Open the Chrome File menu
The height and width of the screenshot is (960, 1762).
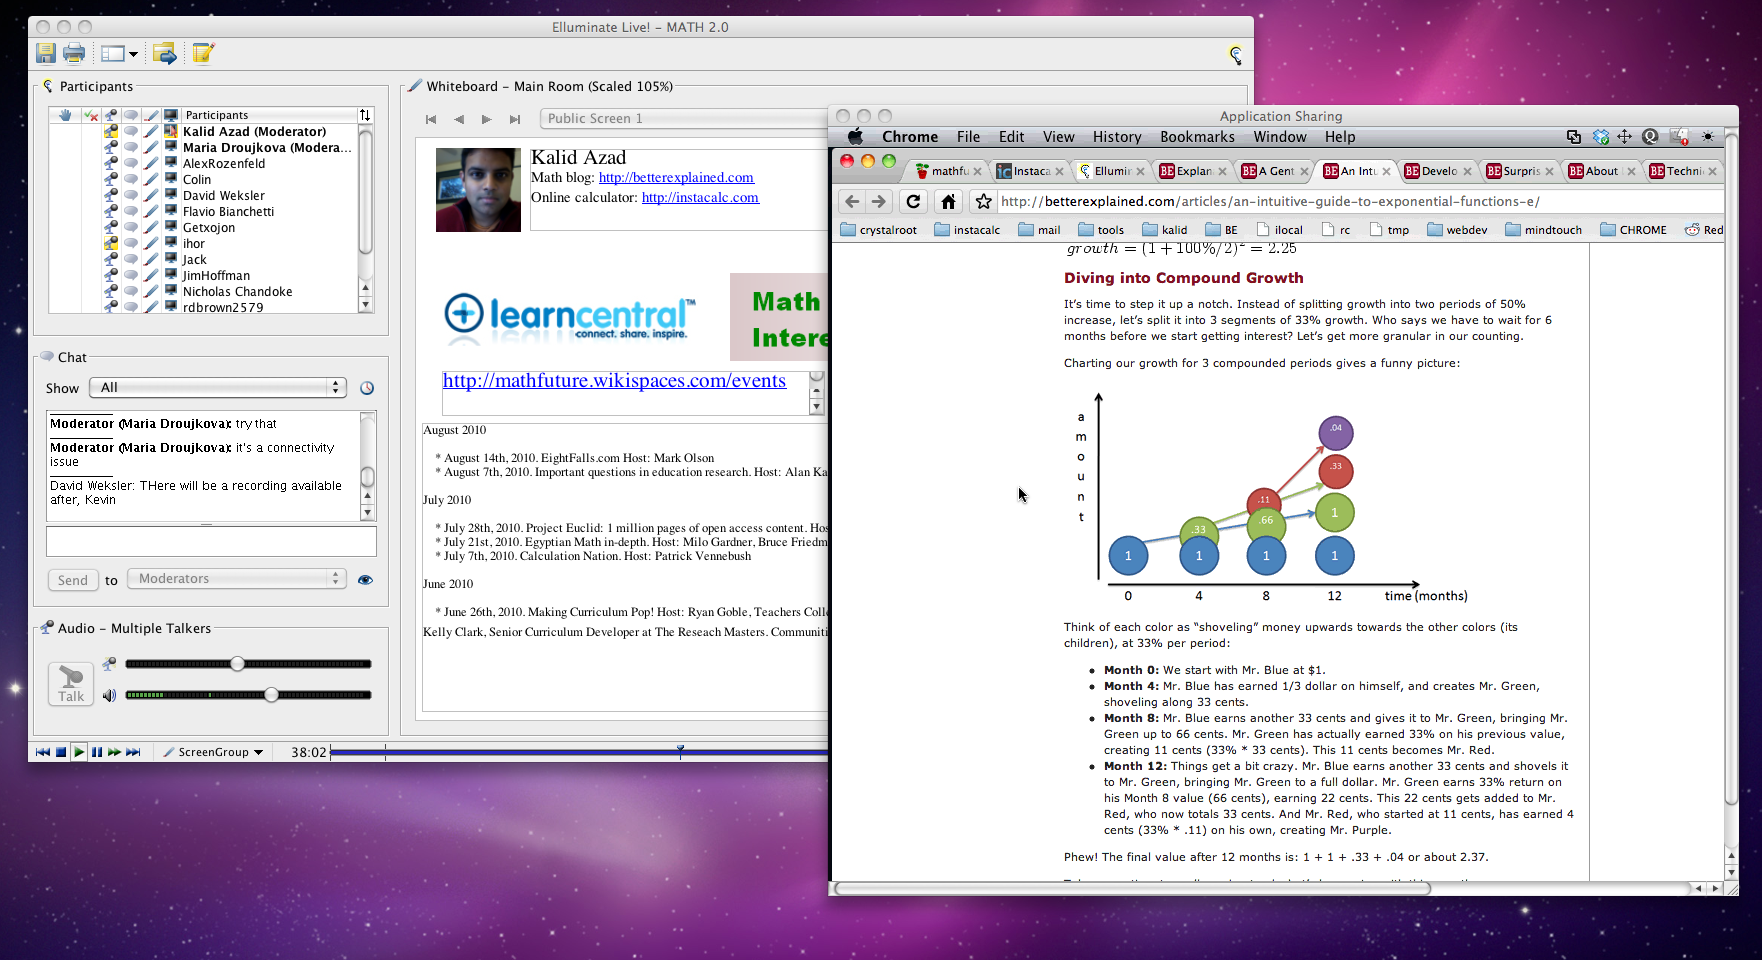point(968,137)
